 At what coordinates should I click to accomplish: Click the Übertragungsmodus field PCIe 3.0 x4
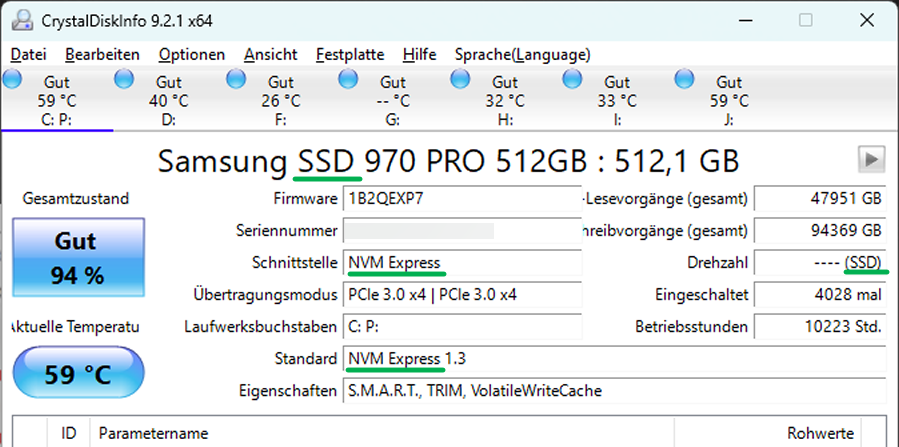462,295
